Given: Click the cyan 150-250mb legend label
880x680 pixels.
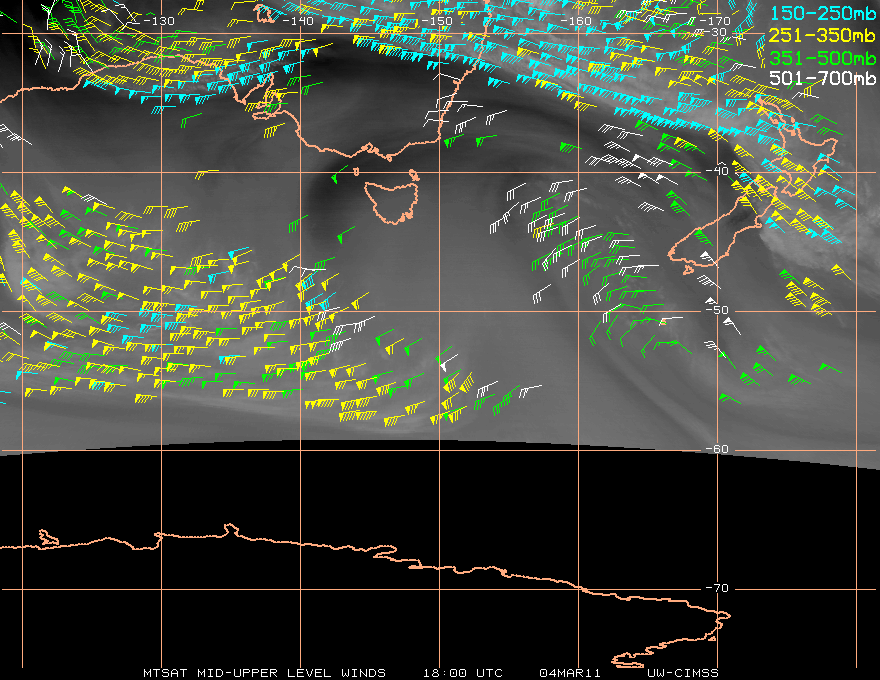Looking at the screenshot, I should 823,12.
